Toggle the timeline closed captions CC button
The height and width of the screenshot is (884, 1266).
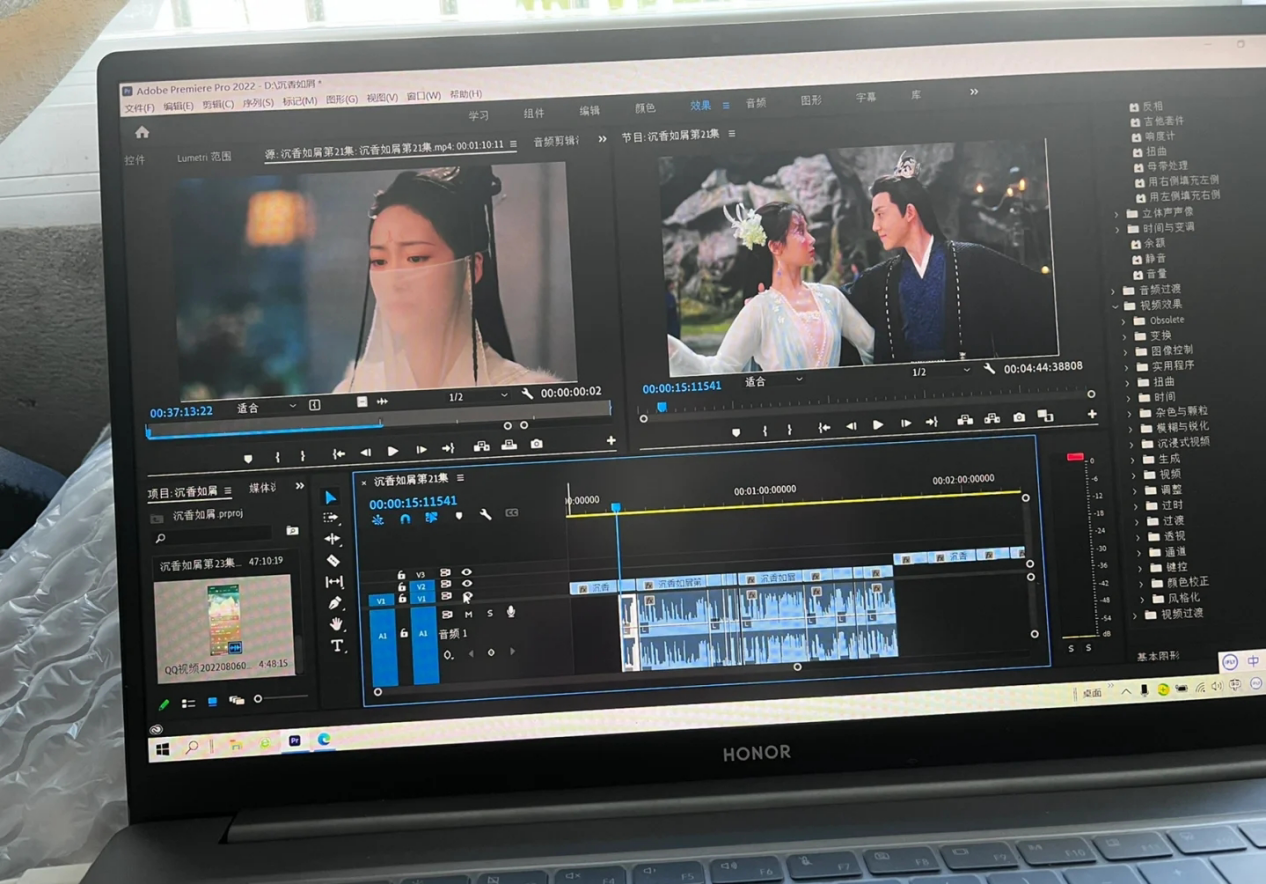[511, 513]
